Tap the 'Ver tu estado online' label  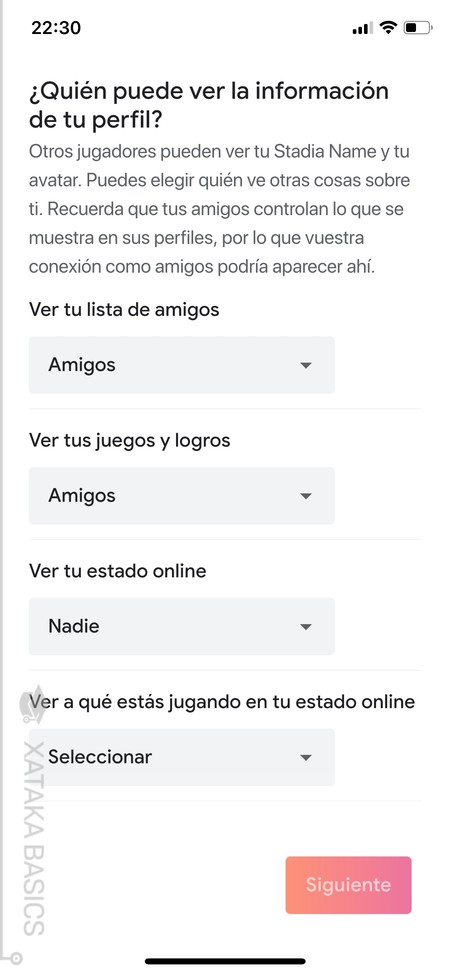pyautogui.click(x=117, y=571)
